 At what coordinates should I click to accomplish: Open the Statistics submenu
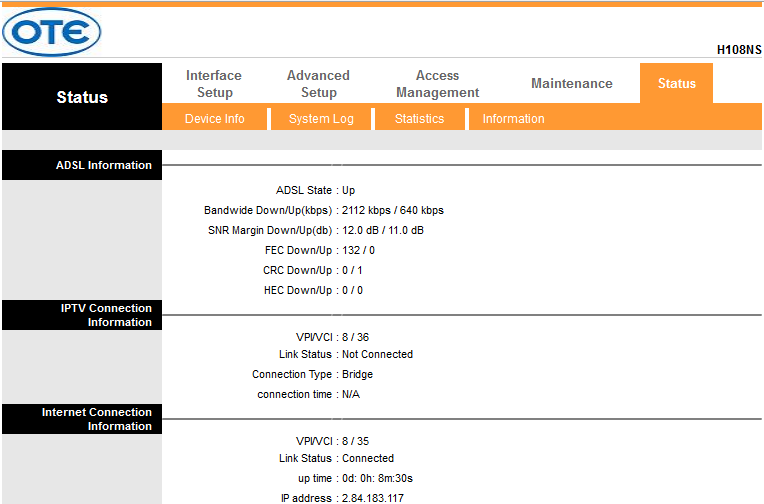(x=420, y=119)
